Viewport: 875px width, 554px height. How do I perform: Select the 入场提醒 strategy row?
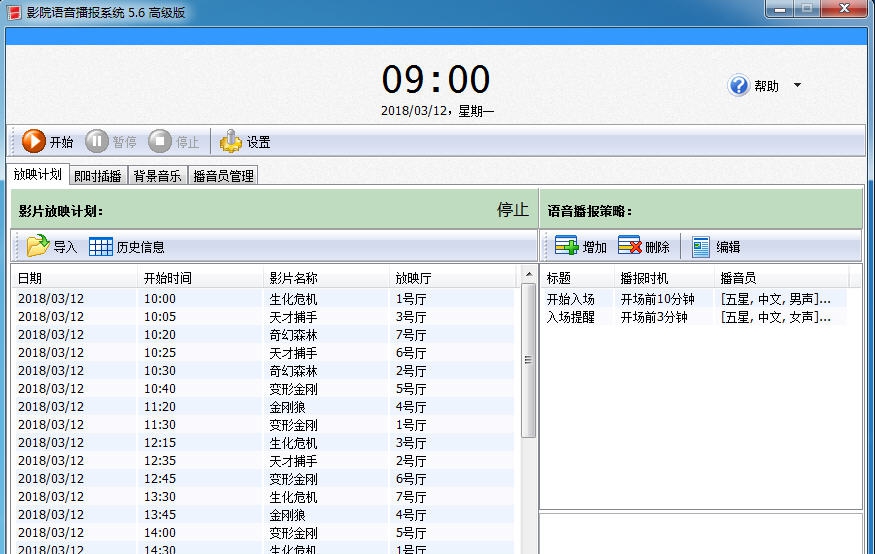tap(694, 317)
